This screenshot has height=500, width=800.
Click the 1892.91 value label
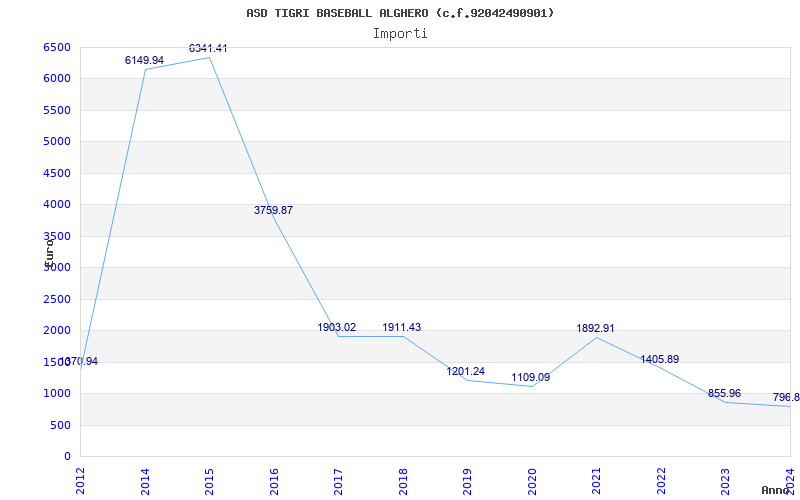[595, 329]
